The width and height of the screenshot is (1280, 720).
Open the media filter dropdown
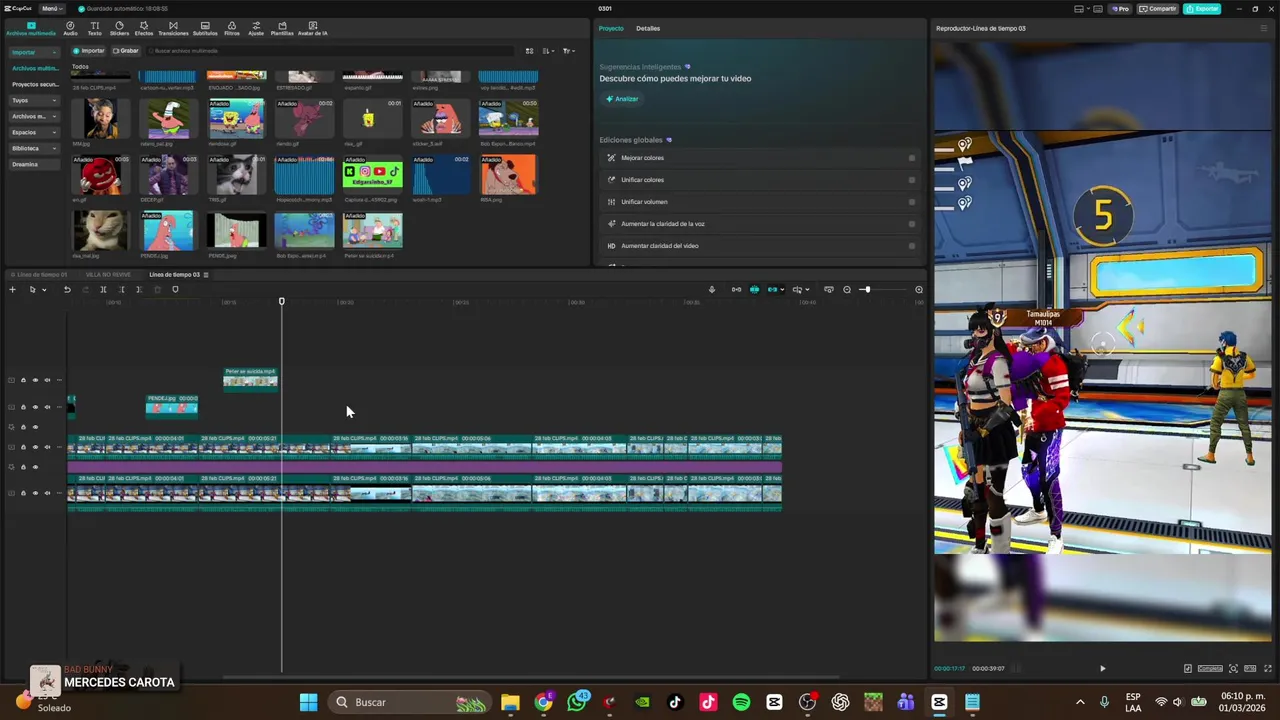click(568, 51)
